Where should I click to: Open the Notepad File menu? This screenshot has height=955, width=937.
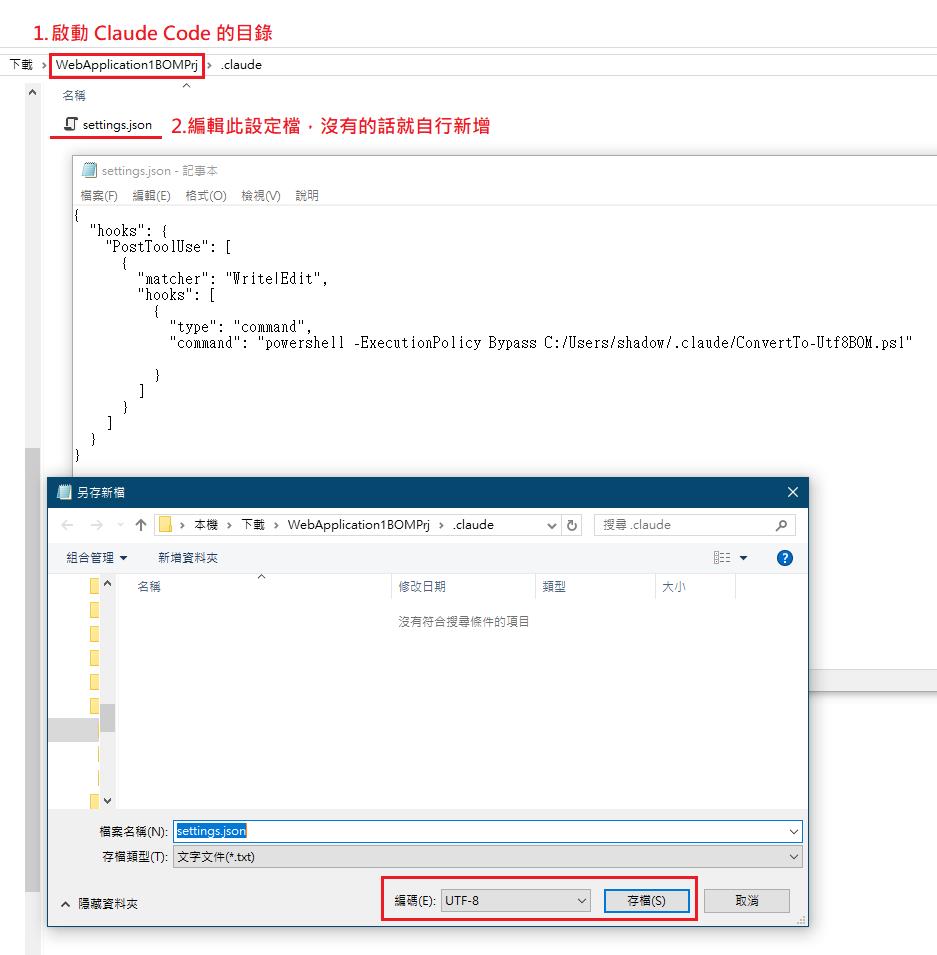[98, 196]
